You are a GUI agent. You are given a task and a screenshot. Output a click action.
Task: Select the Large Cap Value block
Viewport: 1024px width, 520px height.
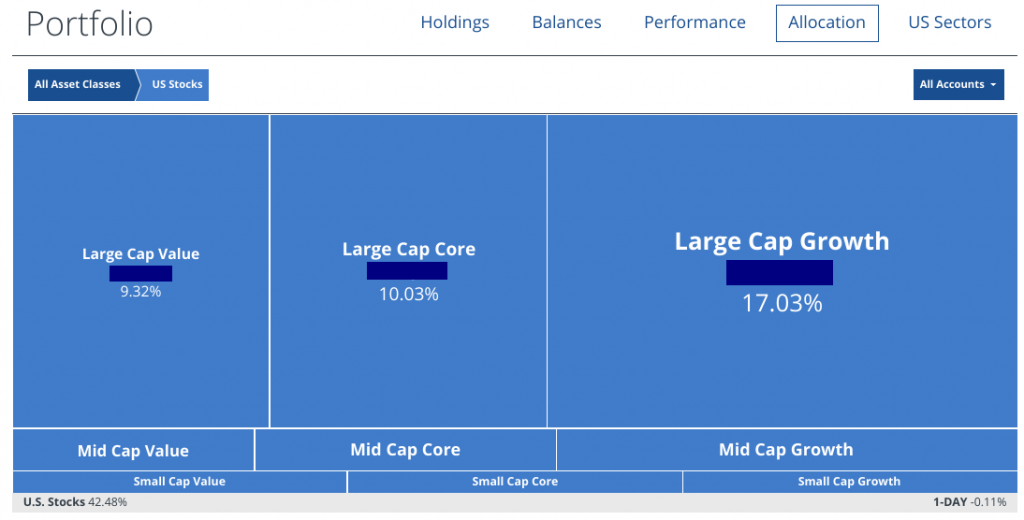click(140, 271)
